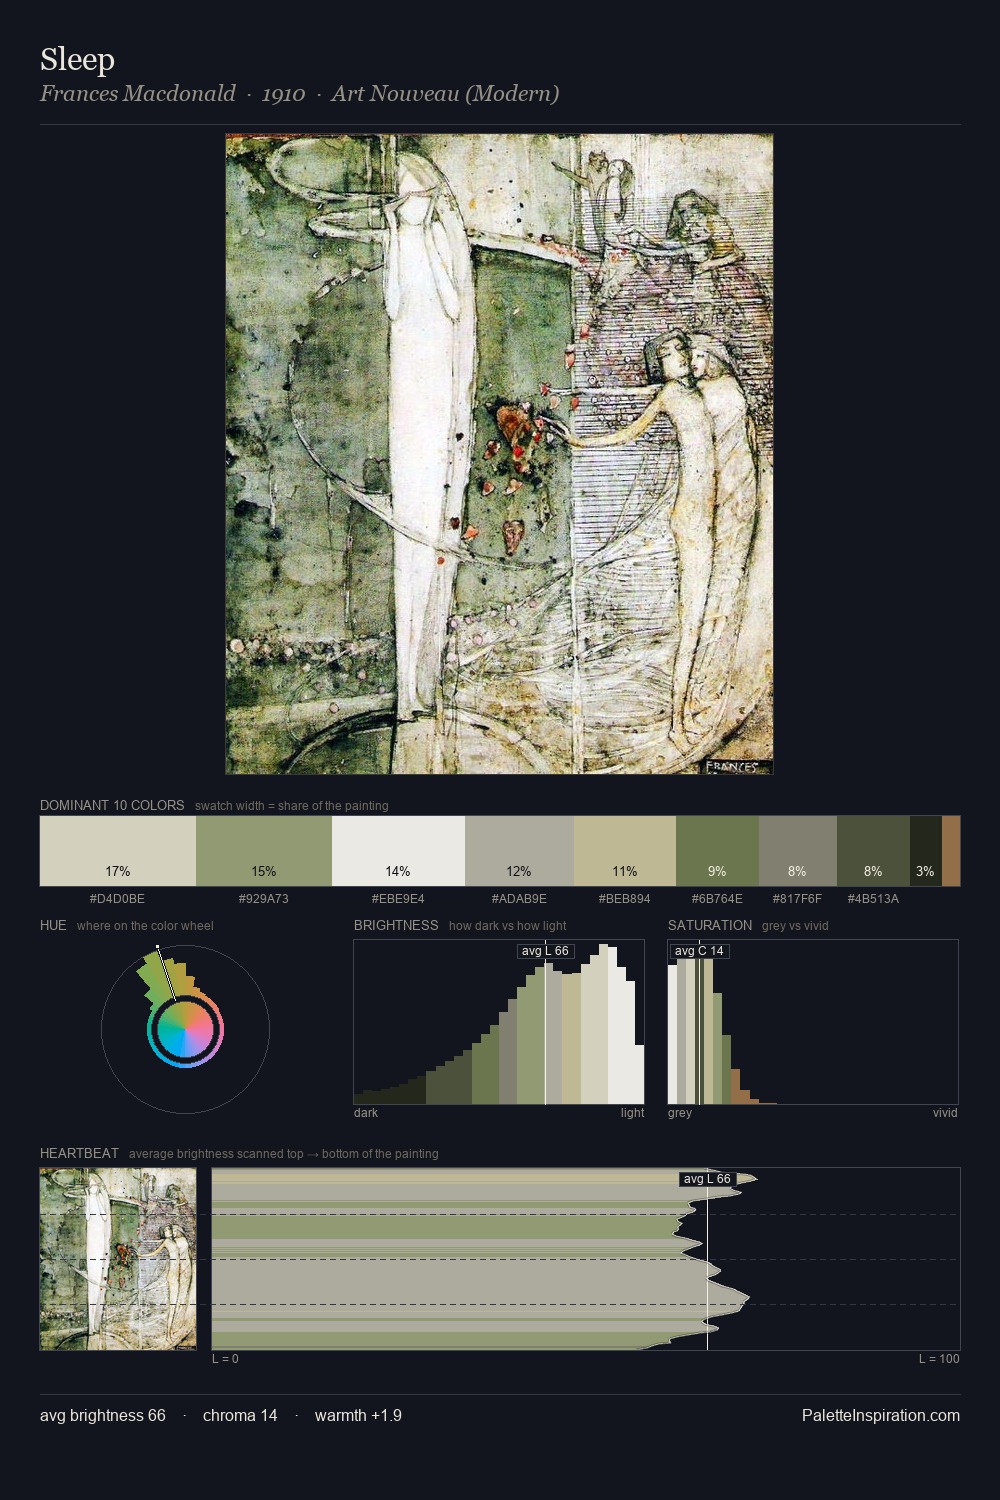Click the hex code #BEB894
1000x1500 pixels.
pos(624,899)
